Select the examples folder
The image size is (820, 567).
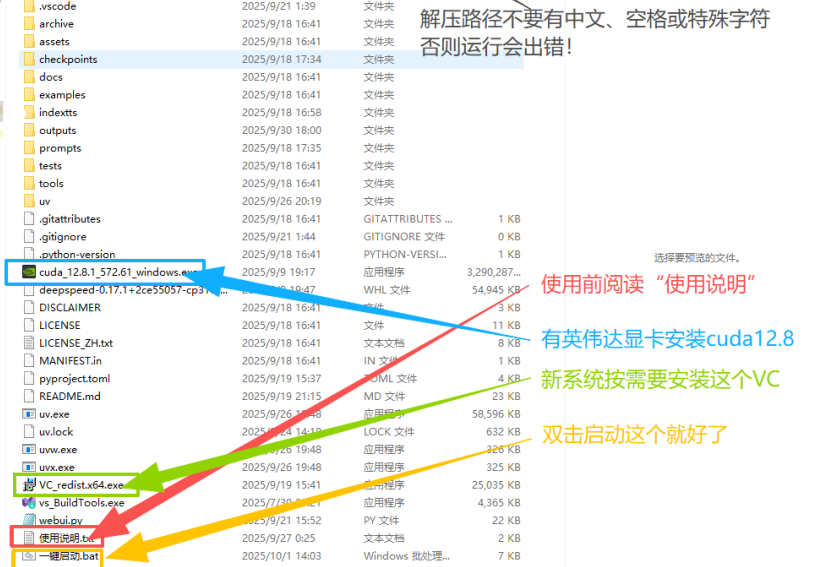coord(62,95)
